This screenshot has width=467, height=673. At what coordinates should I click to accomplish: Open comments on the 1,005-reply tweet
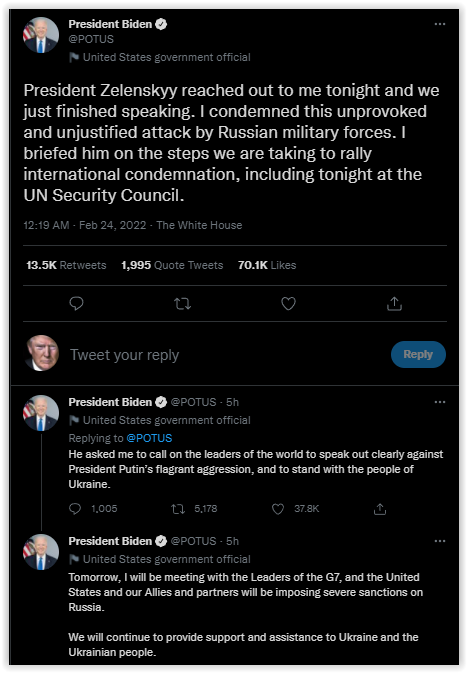click(75, 509)
